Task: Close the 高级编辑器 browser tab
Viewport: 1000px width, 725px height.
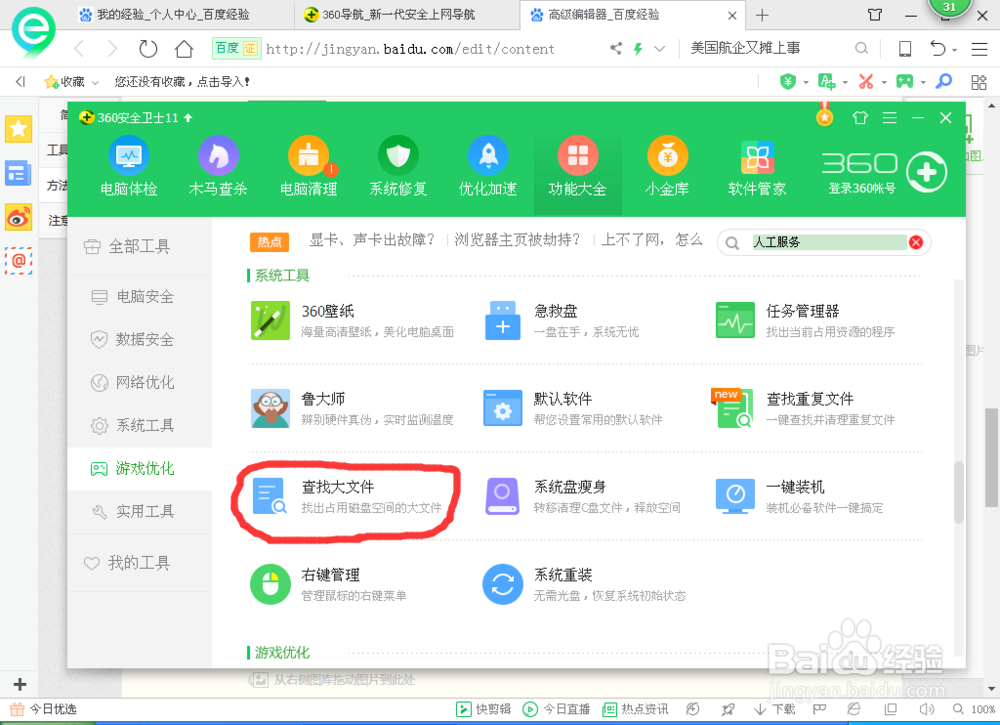Action: (732, 15)
